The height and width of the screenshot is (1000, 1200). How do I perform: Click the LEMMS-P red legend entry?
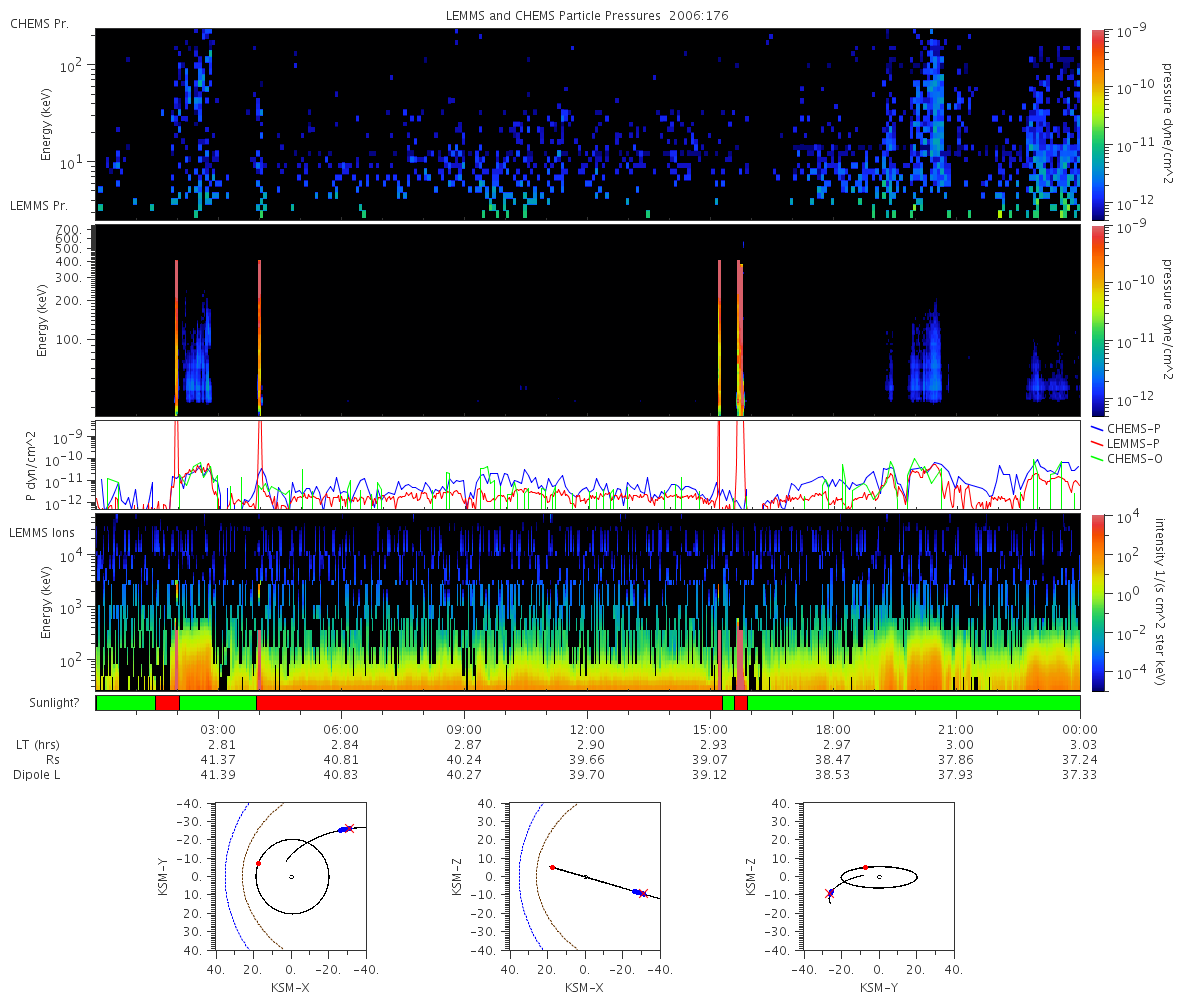pyautogui.click(x=1130, y=443)
